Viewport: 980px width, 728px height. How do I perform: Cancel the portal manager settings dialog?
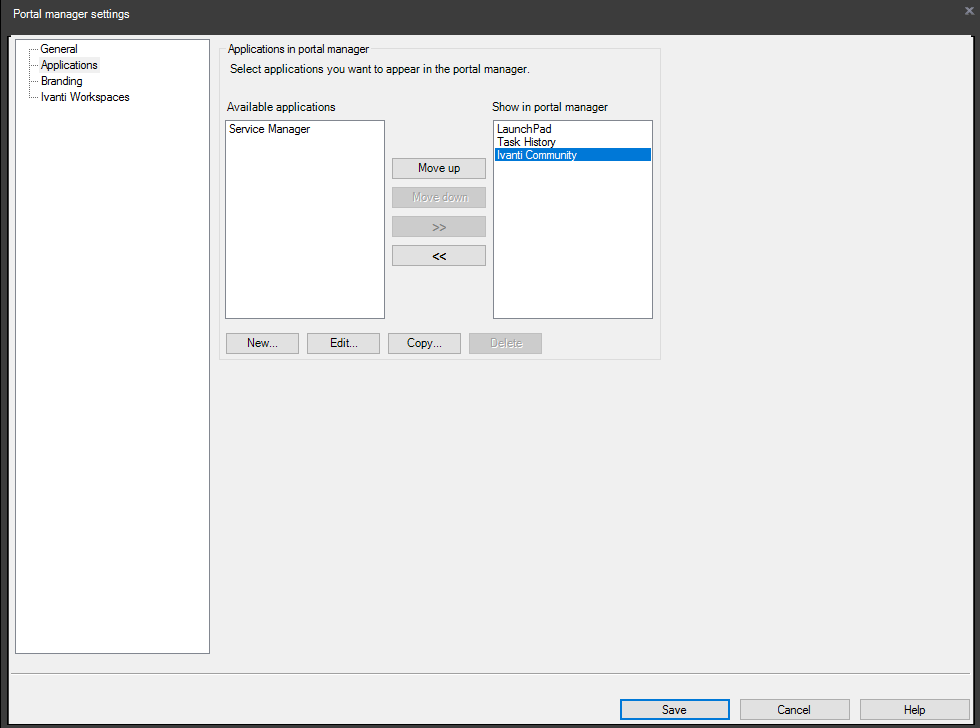[794, 709]
